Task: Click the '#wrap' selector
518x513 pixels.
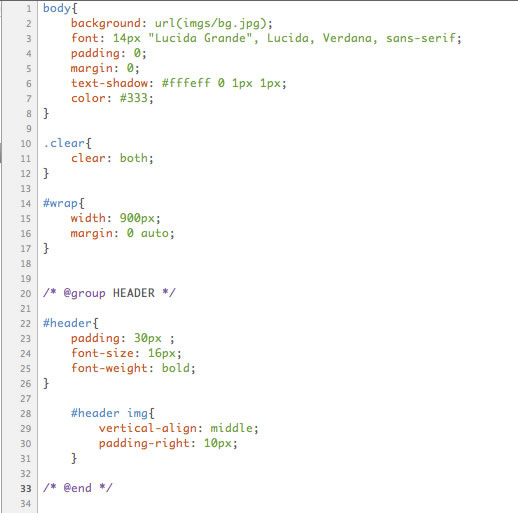Action: (60, 203)
